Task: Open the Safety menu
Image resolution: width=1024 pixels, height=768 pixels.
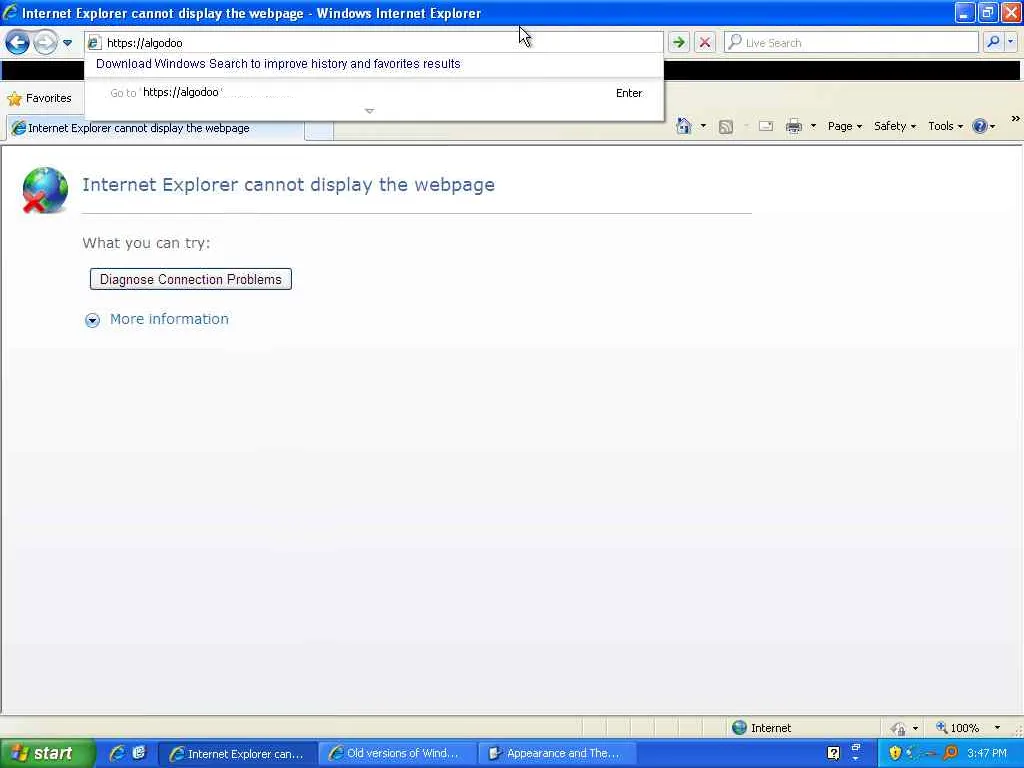Action: (x=895, y=126)
